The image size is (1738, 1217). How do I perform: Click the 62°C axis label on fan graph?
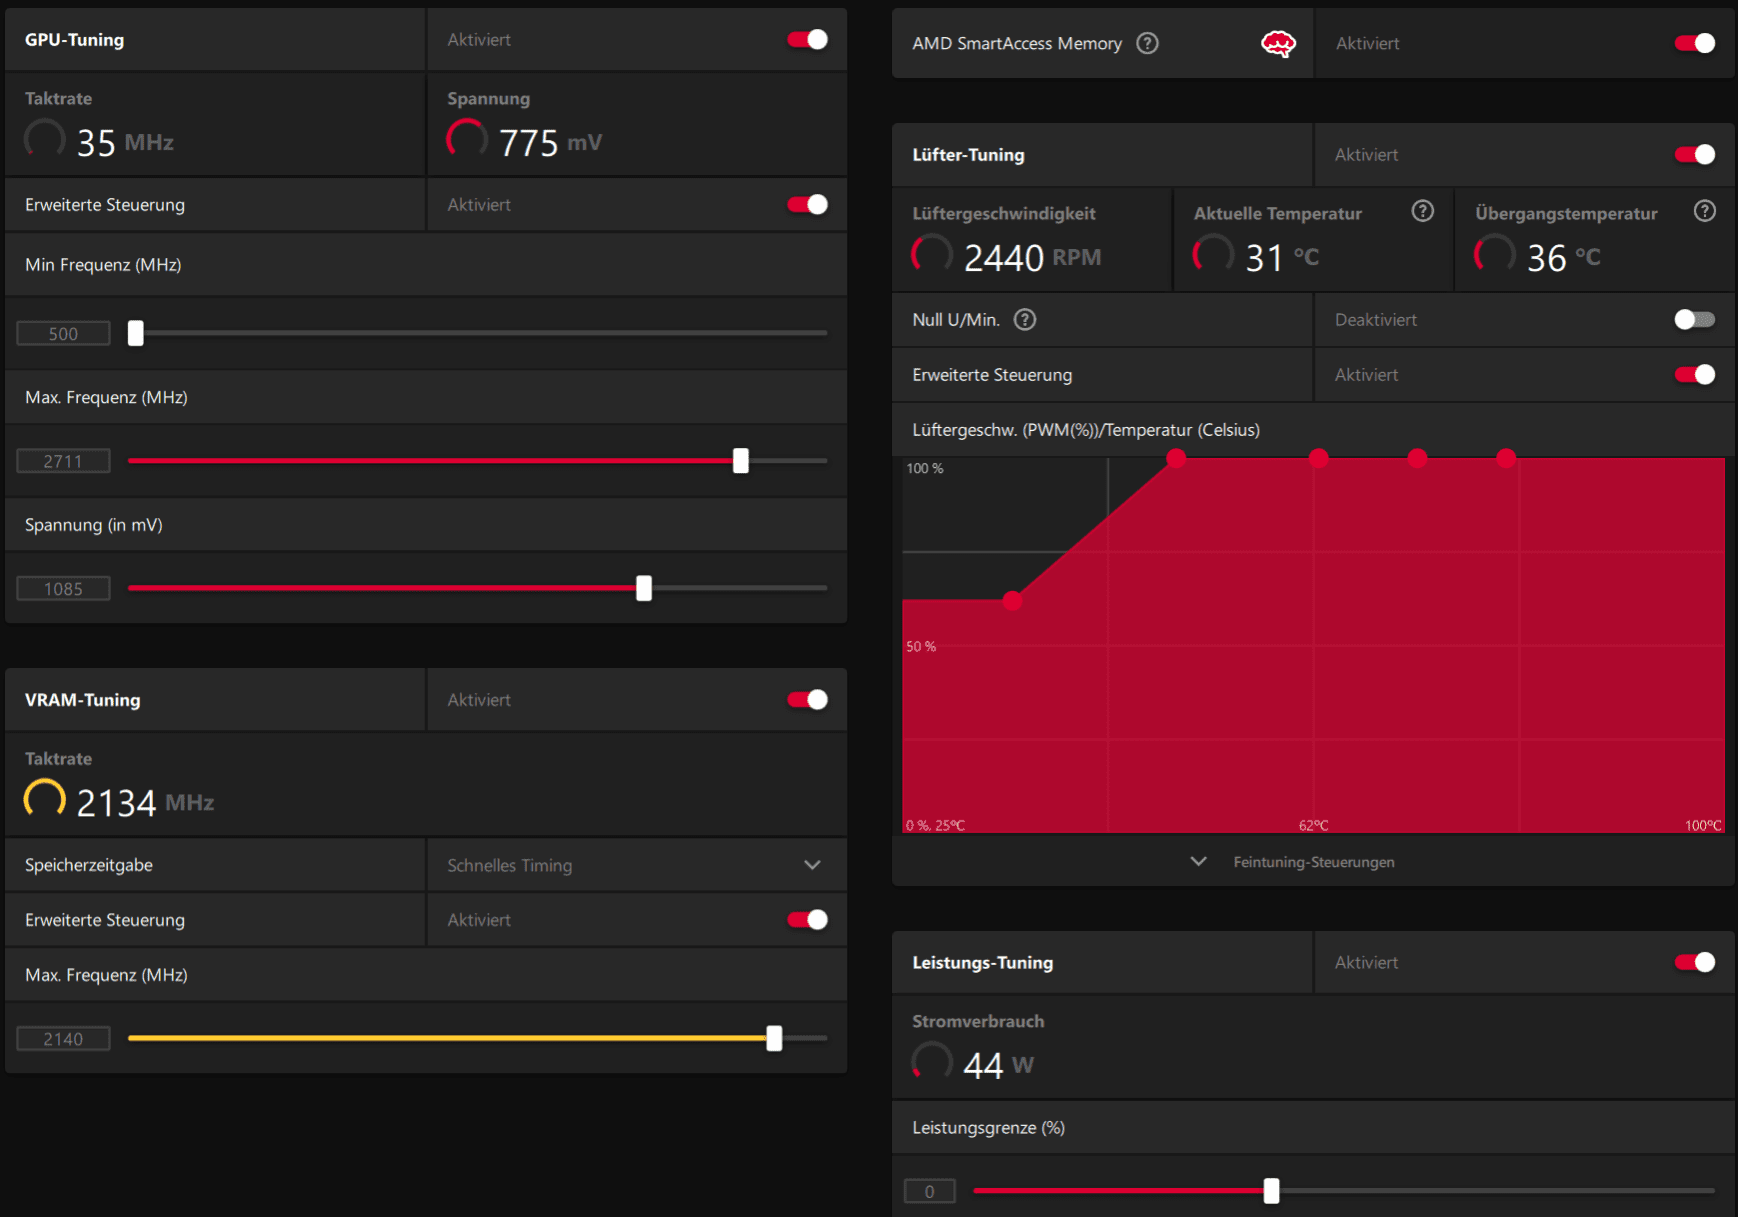(x=1314, y=825)
